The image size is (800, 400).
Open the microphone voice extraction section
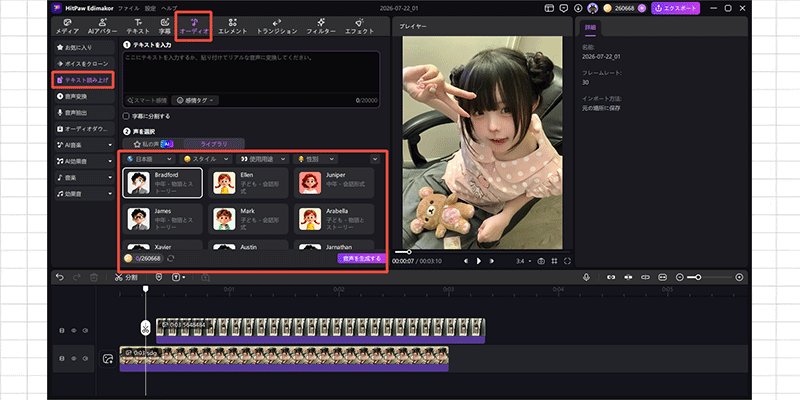[x=84, y=113]
